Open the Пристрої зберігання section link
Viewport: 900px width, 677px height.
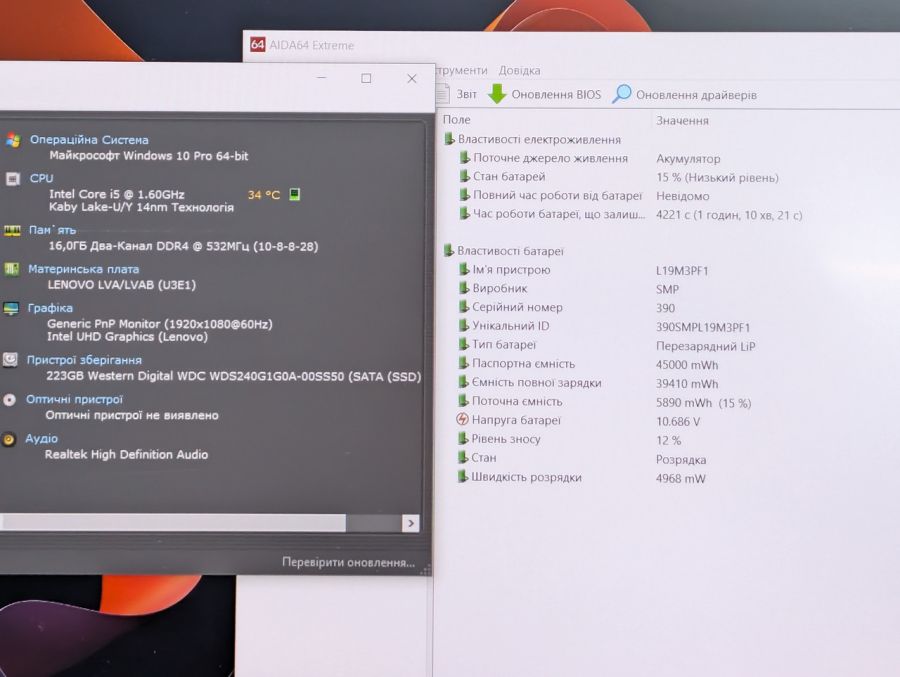(x=84, y=360)
